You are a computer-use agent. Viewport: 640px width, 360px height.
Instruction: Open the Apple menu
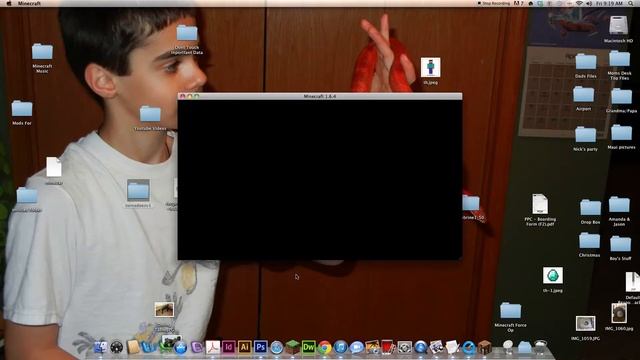[9, 3]
